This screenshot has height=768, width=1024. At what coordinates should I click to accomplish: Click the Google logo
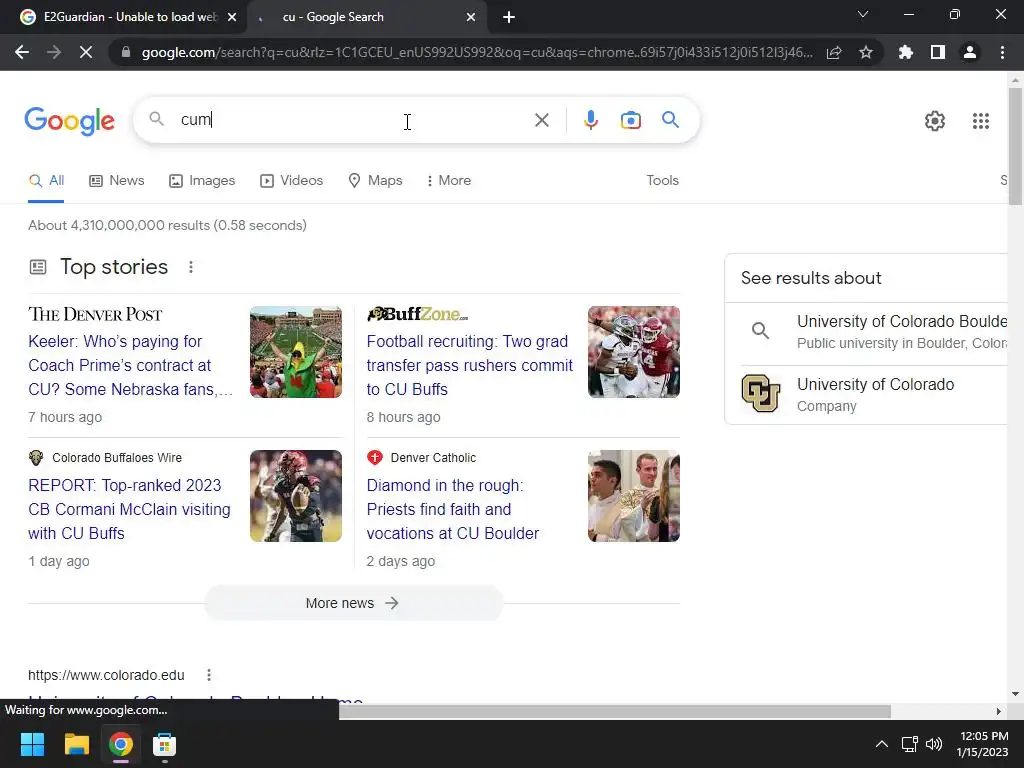point(69,121)
